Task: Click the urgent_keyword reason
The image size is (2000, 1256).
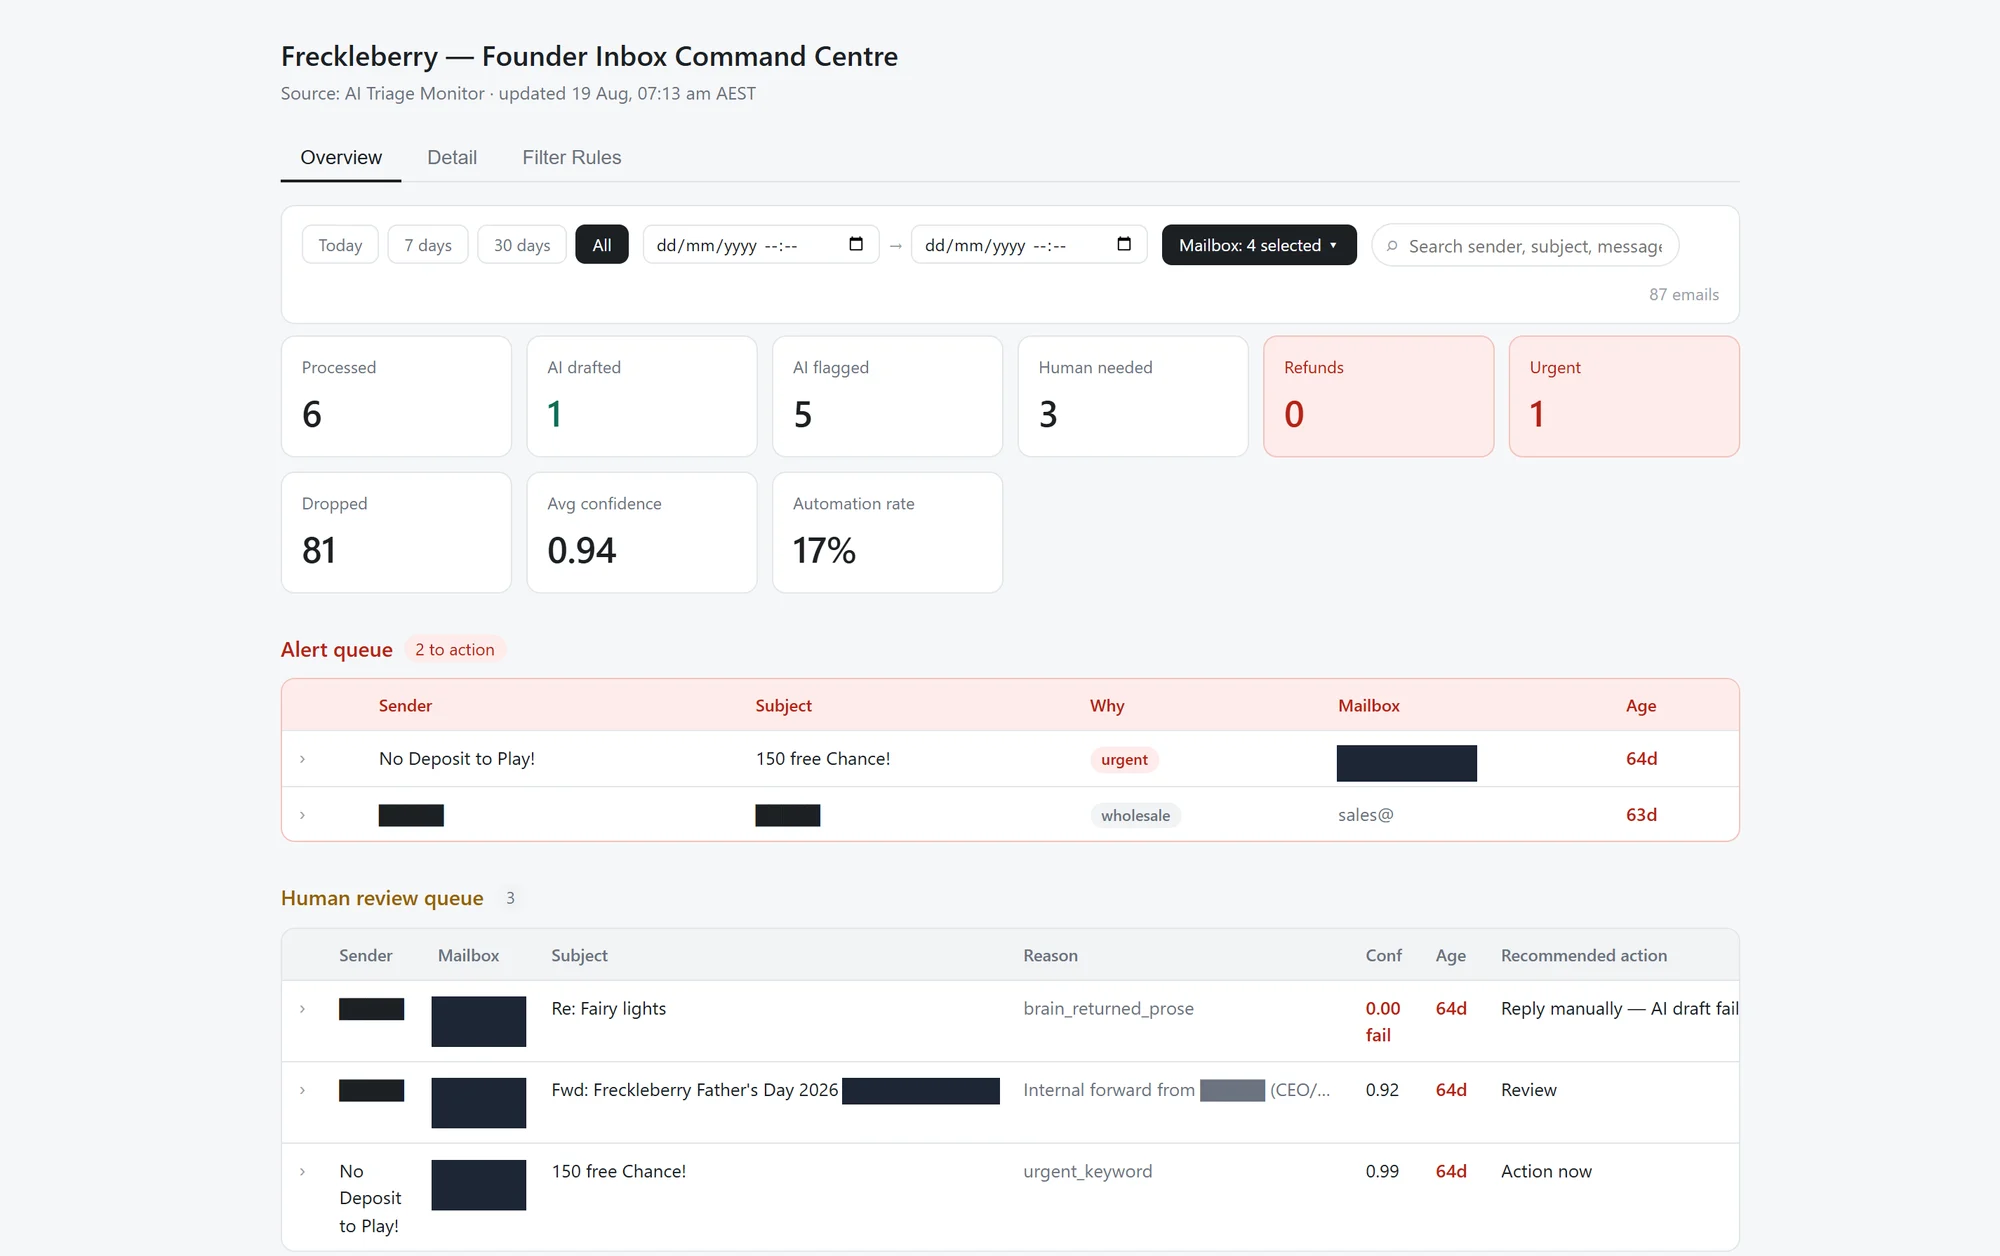Action: click(1087, 1171)
